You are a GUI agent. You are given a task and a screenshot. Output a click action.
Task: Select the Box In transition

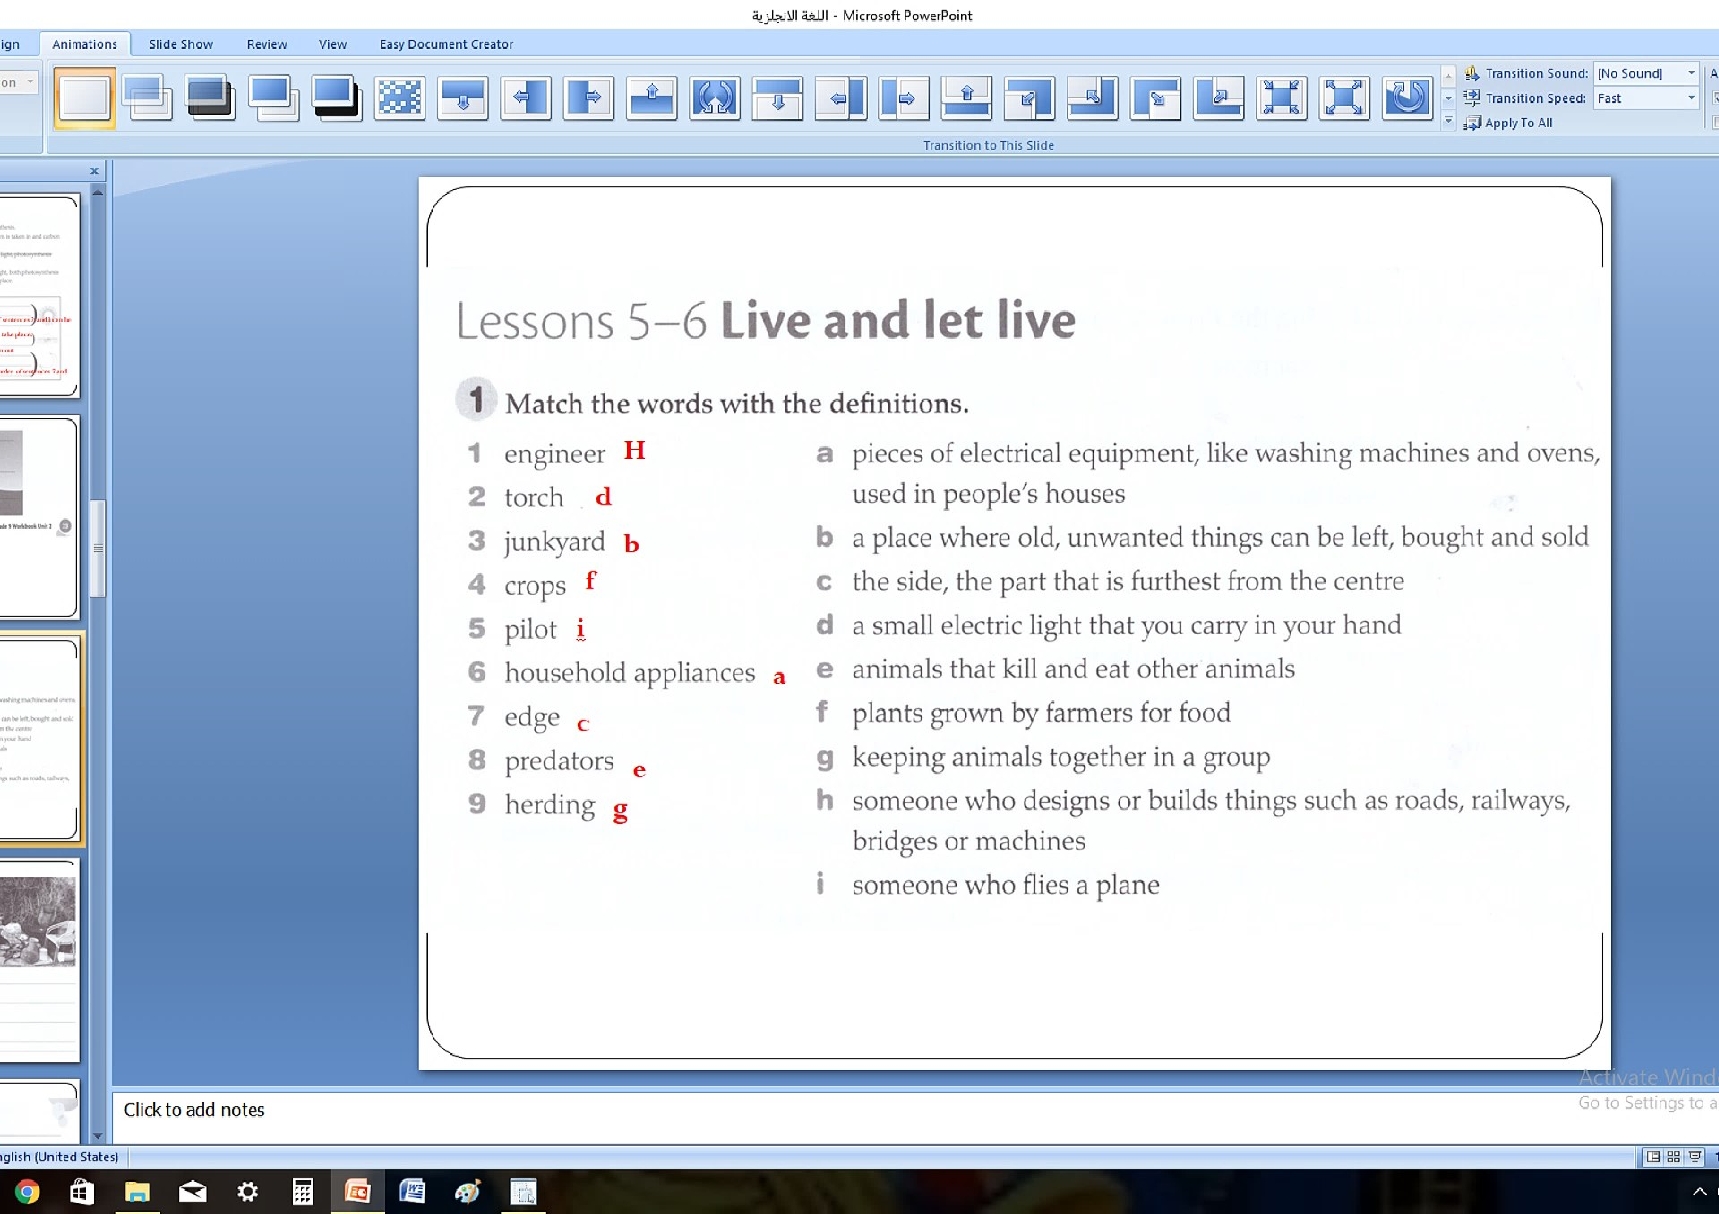coord(1281,98)
